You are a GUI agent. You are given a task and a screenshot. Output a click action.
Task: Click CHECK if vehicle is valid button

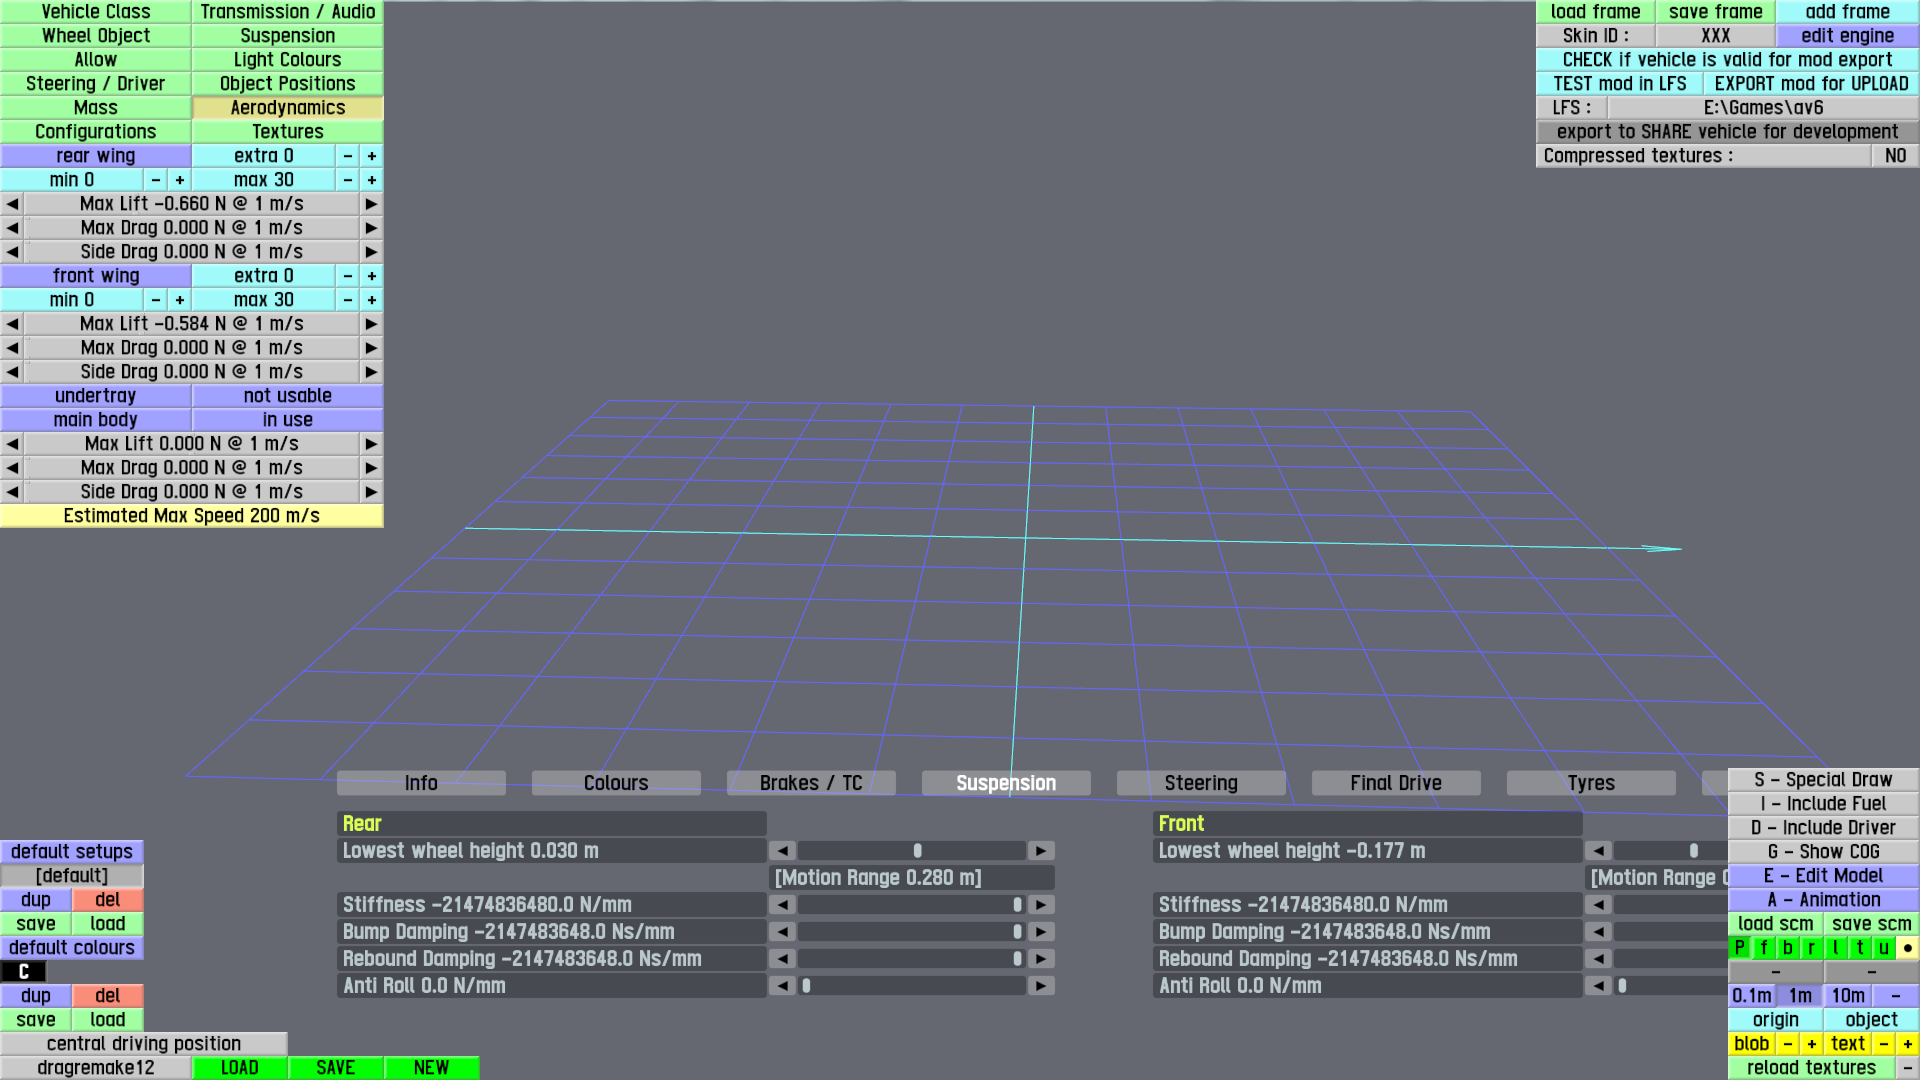[1727, 60]
